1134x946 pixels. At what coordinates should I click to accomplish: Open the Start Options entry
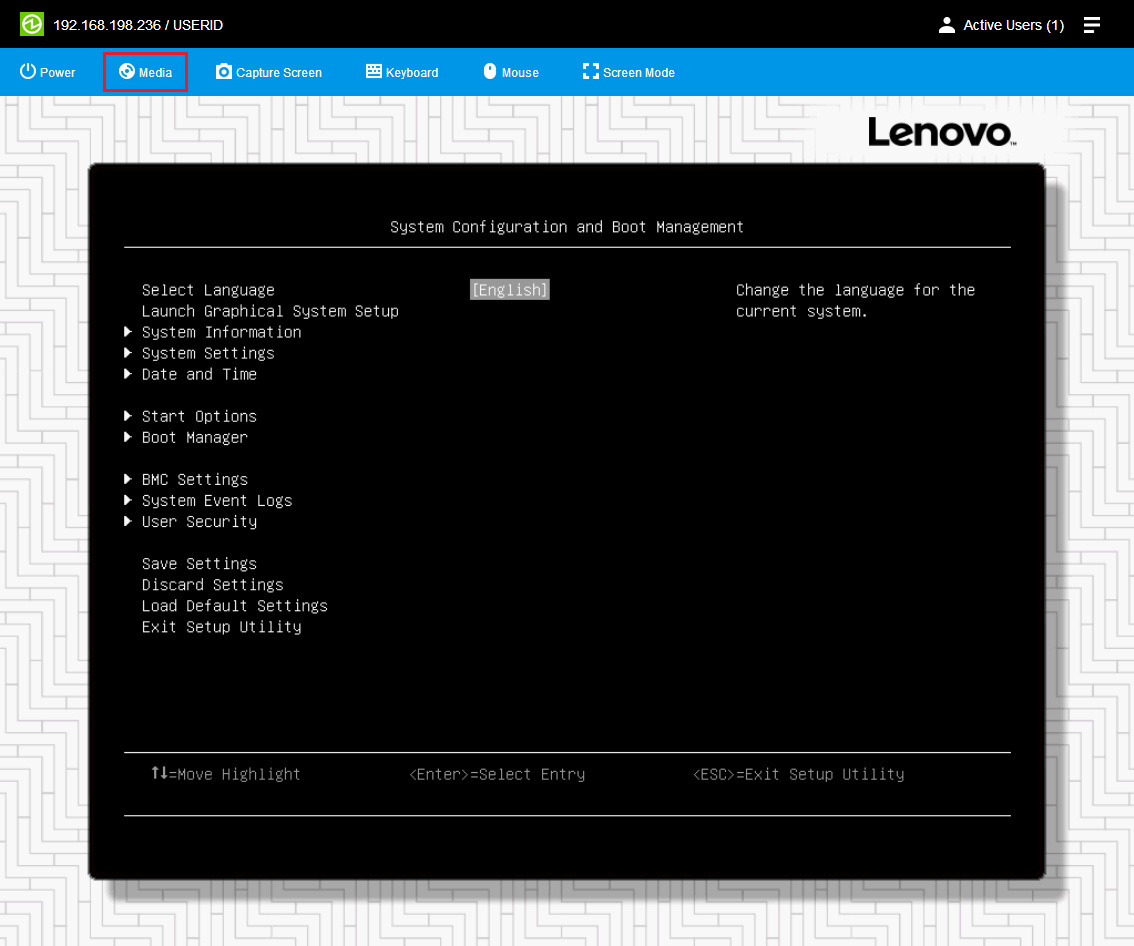point(199,416)
